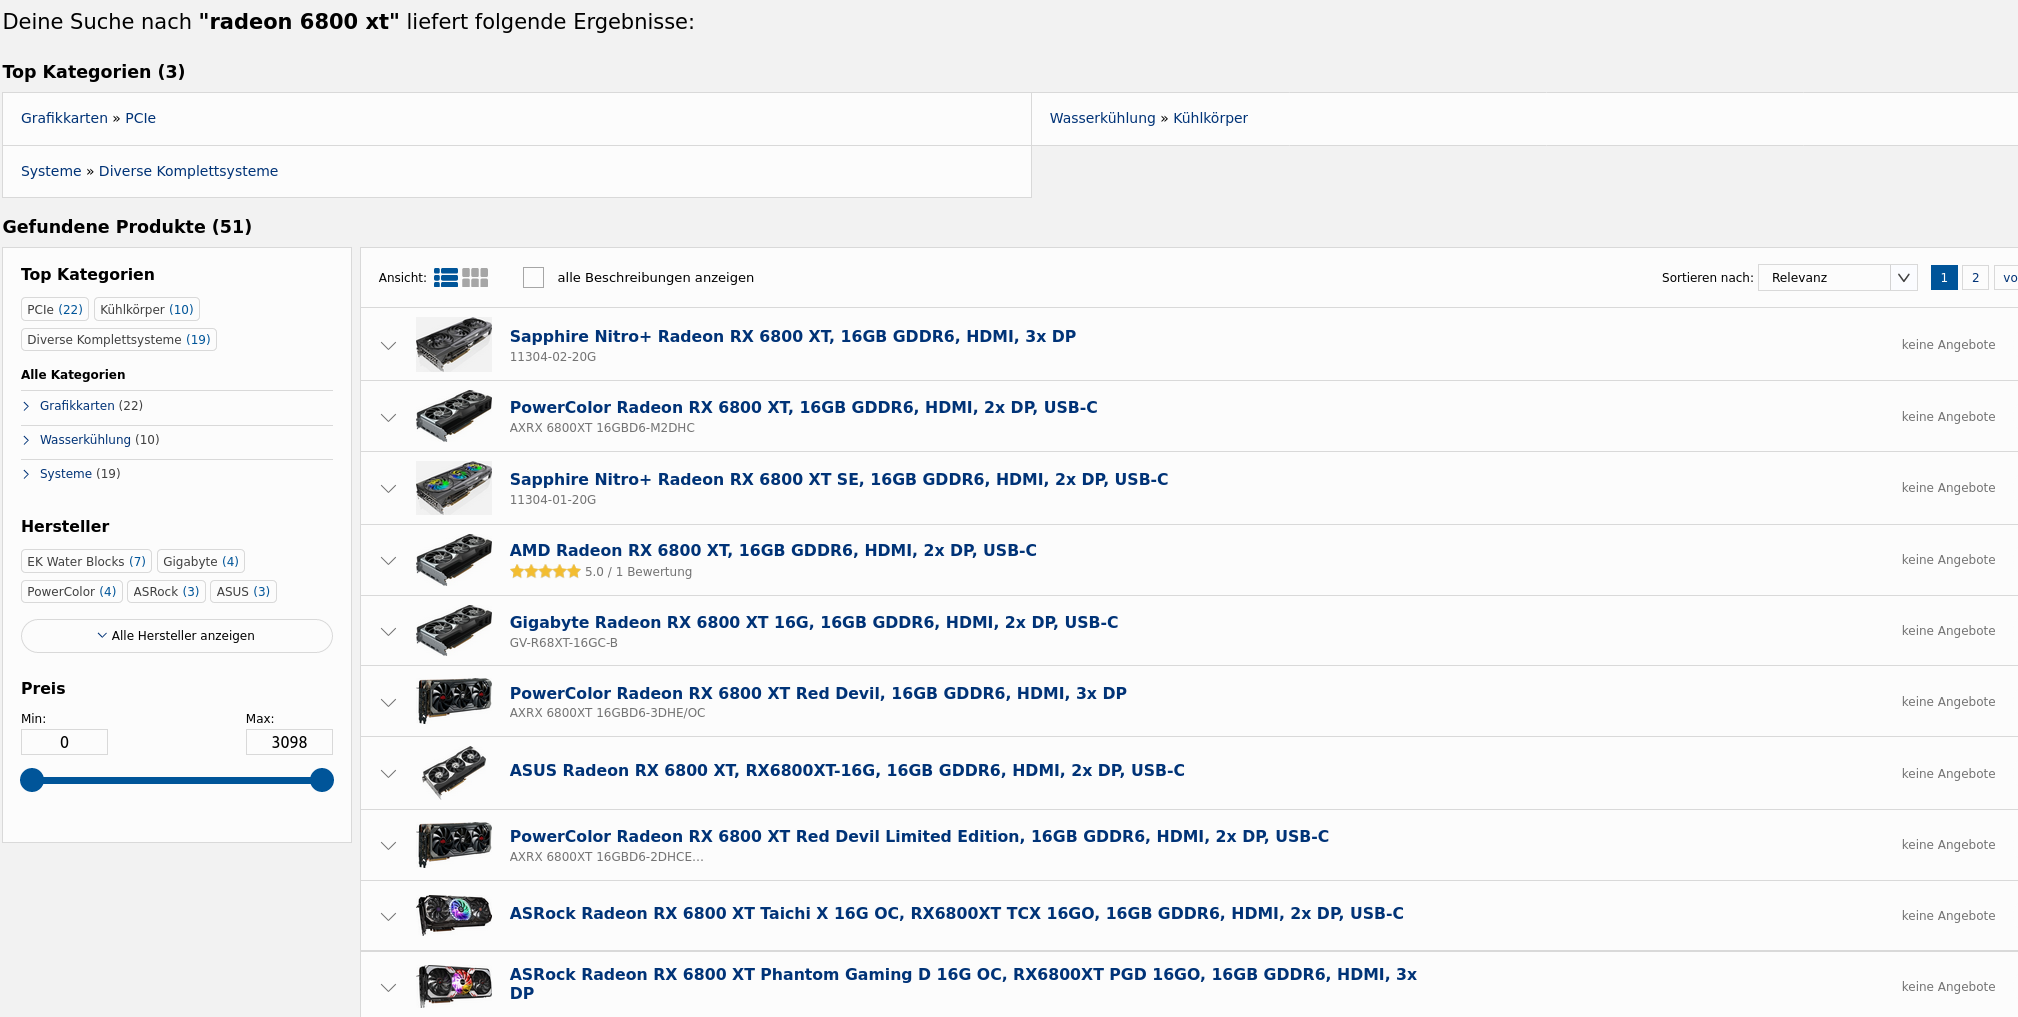
Task: Click the minimum price slider handle
Action: 32,780
